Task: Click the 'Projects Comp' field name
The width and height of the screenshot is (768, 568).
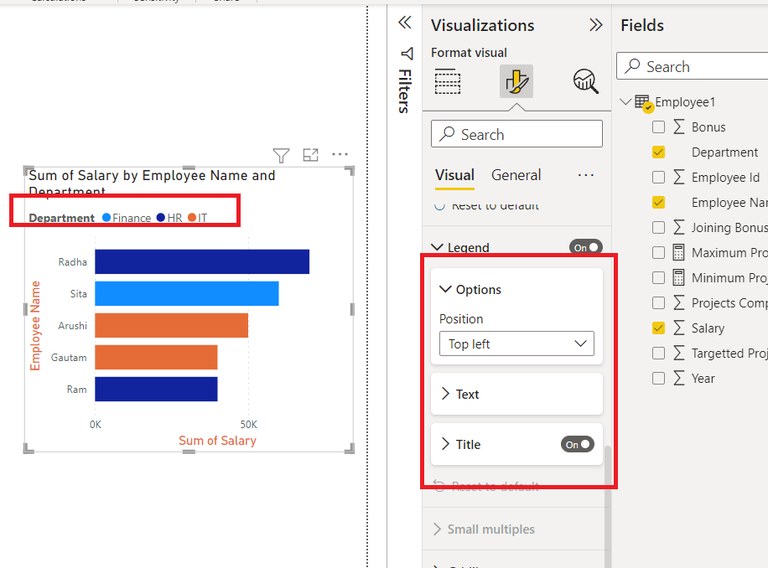Action: pos(729,303)
